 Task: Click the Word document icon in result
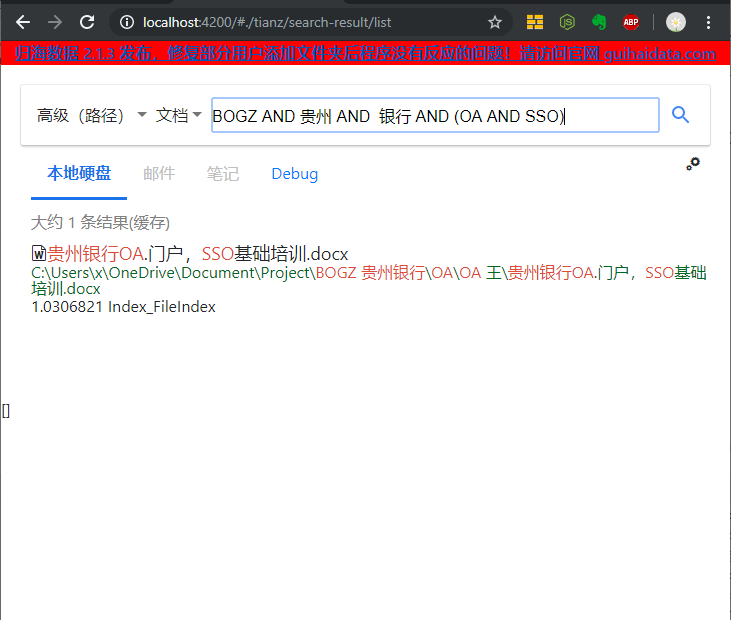click(39, 254)
